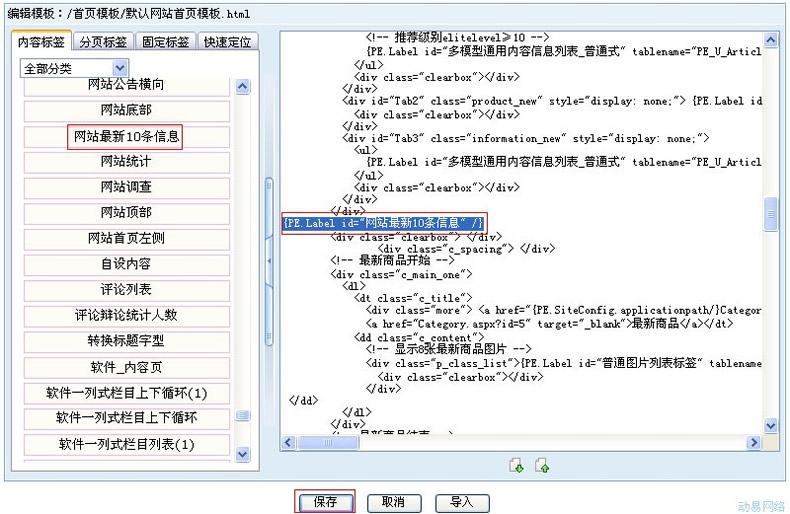Select the 网站首页左侧 label
This screenshot has width=790, height=514.
(x=126, y=238)
